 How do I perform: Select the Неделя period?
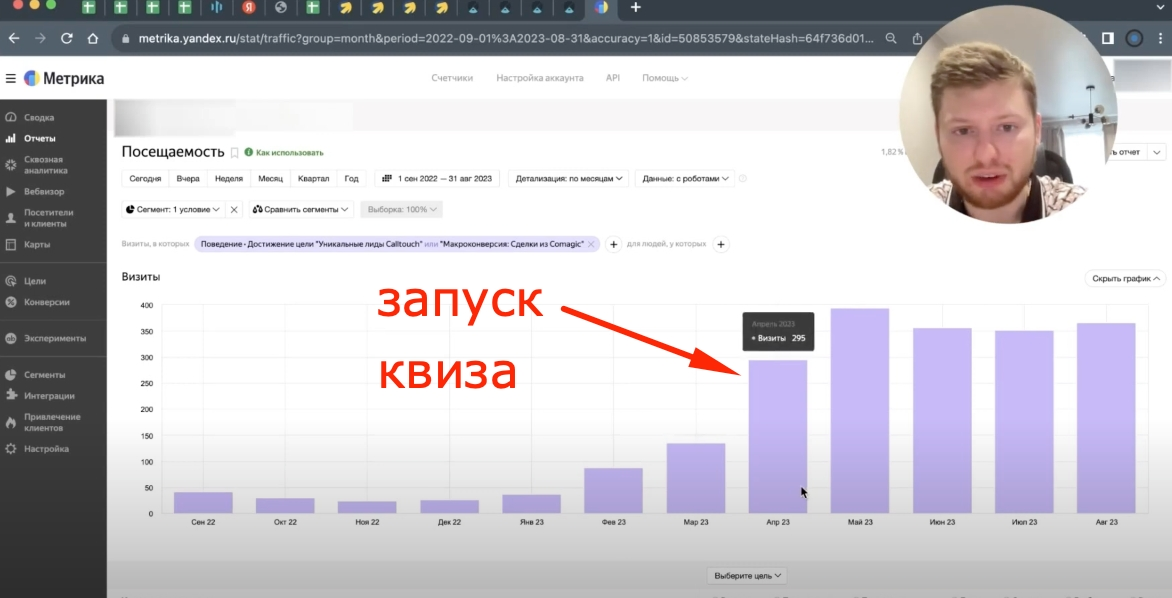(x=229, y=179)
